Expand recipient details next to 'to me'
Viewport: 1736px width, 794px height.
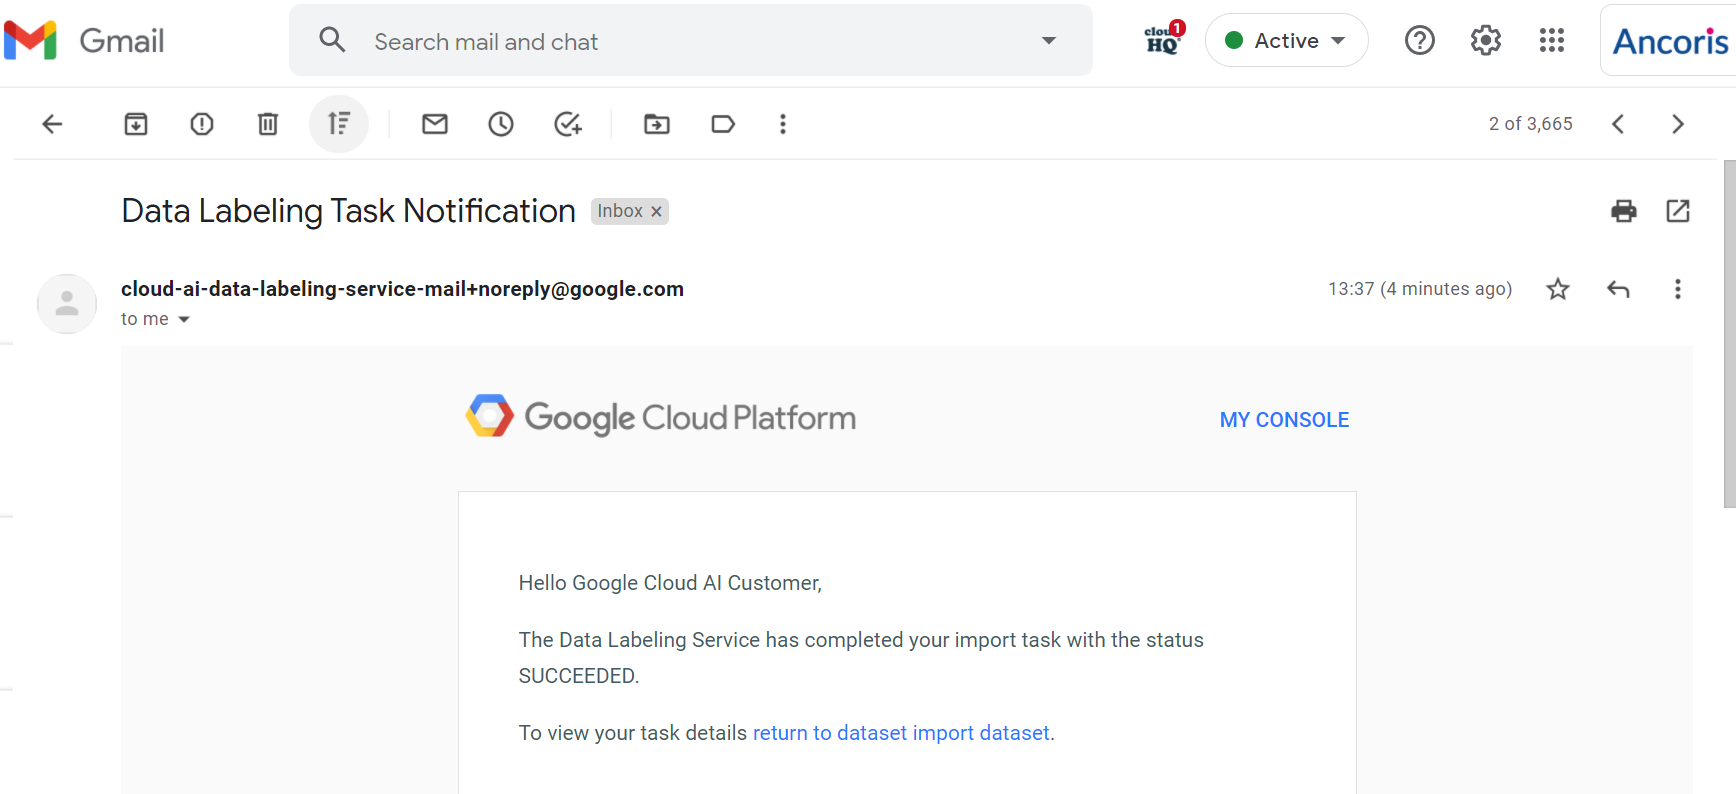pyautogui.click(x=184, y=320)
